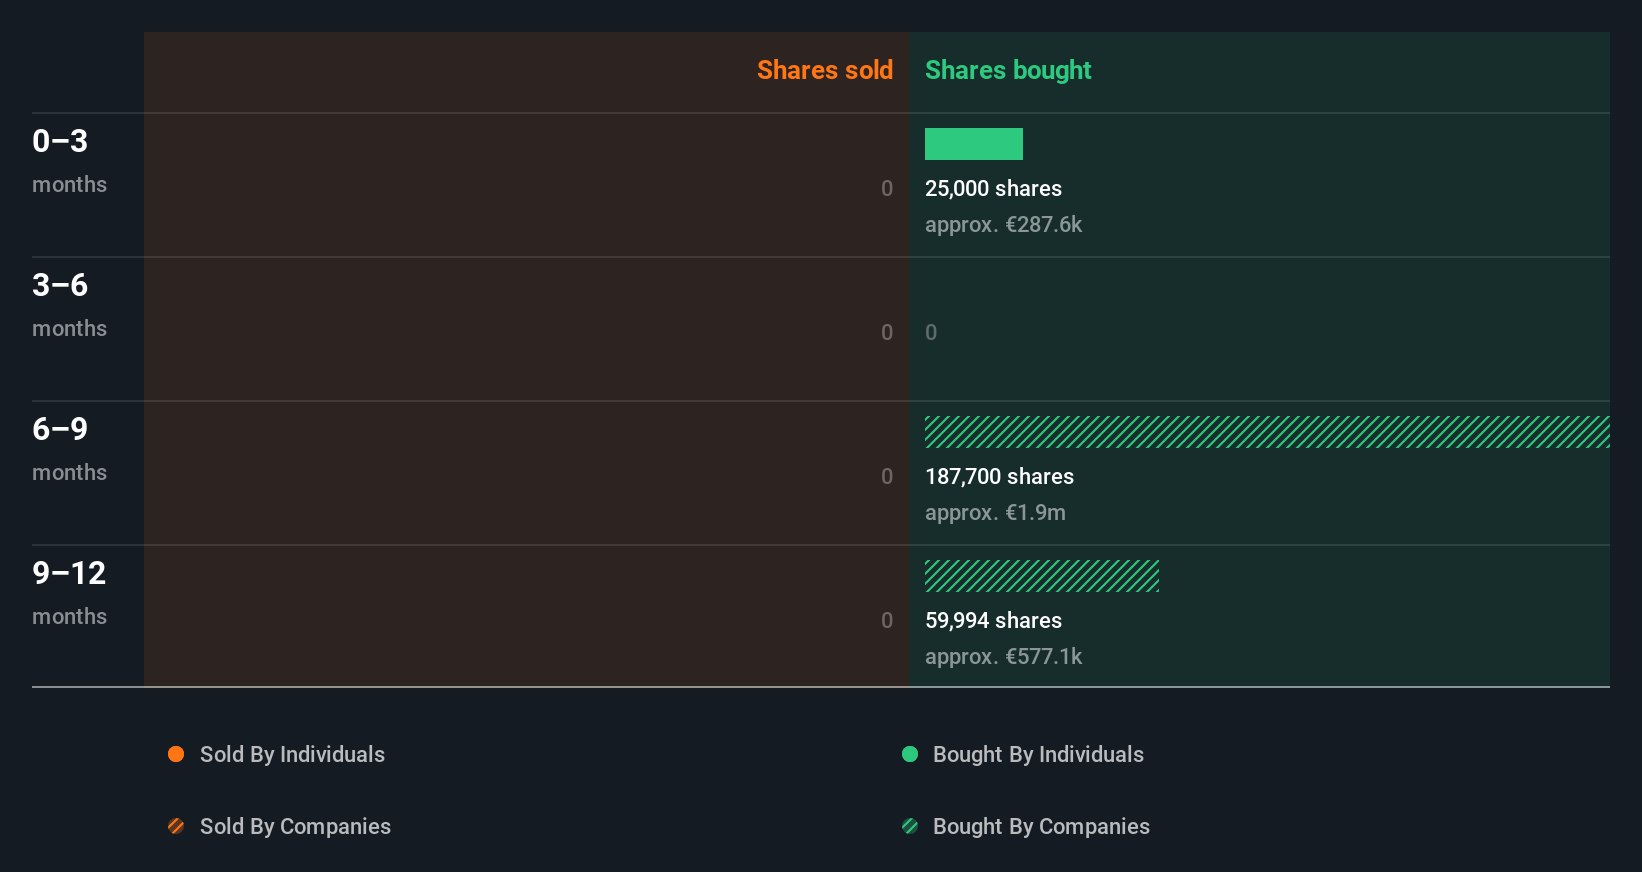
Task: Click the 25,000 shares value
Action: pyautogui.click(x=993, y=188)
